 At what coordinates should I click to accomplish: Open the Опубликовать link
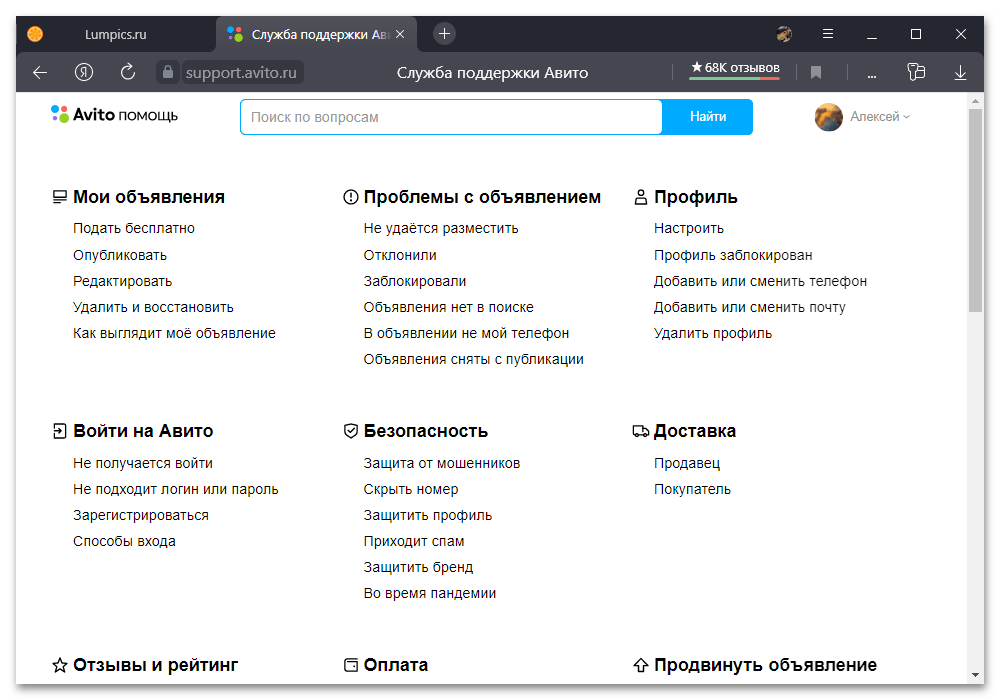[120, 255]
